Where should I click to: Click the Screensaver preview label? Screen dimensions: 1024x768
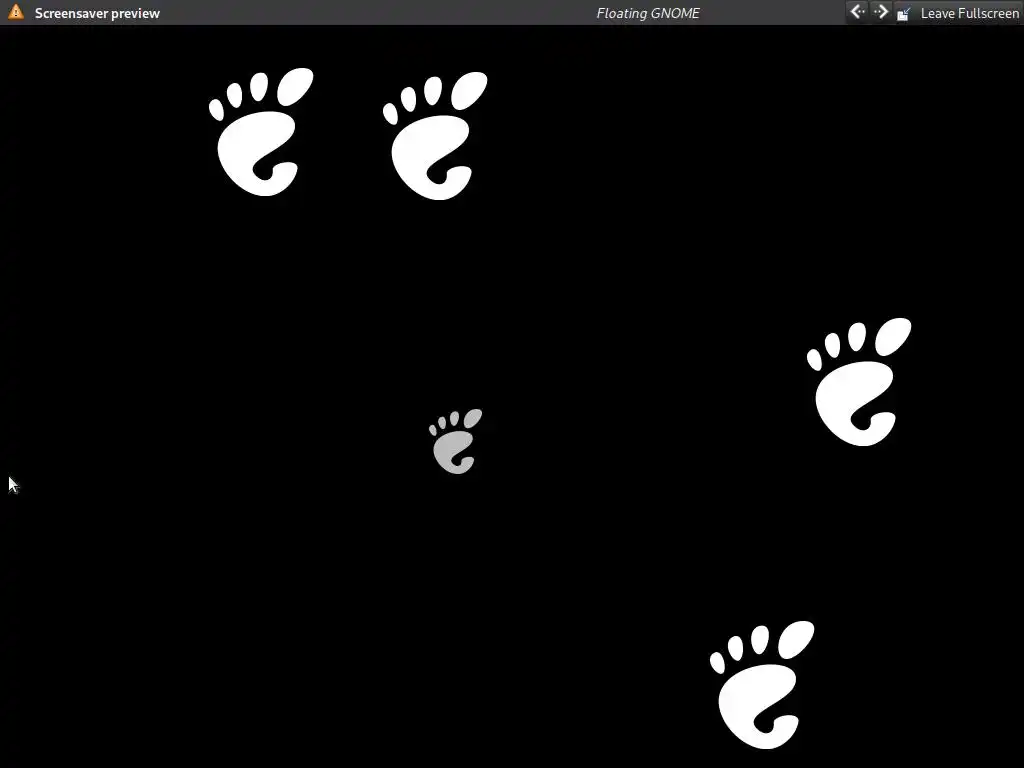tap(97, 13)
